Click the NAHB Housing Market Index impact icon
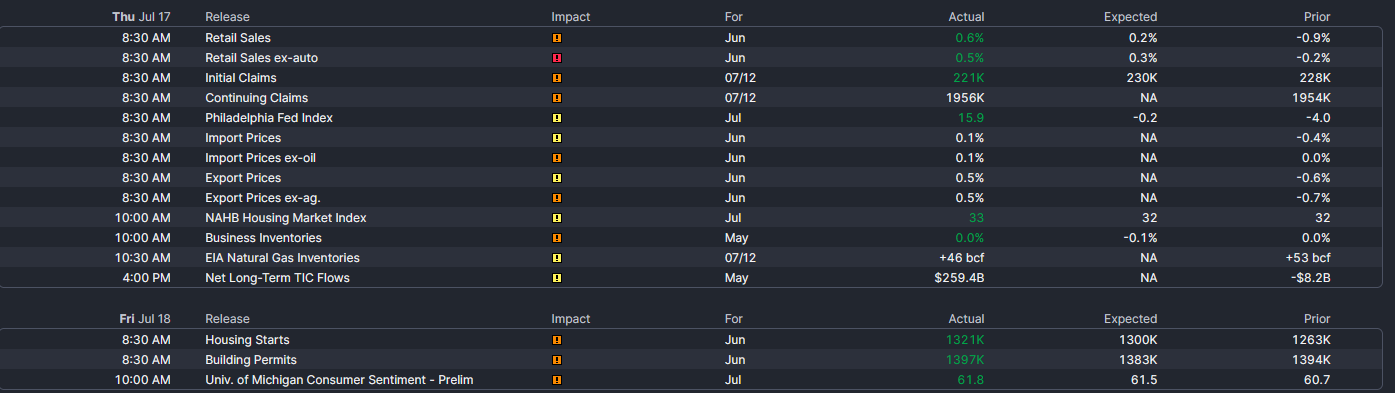 (557, 218)
